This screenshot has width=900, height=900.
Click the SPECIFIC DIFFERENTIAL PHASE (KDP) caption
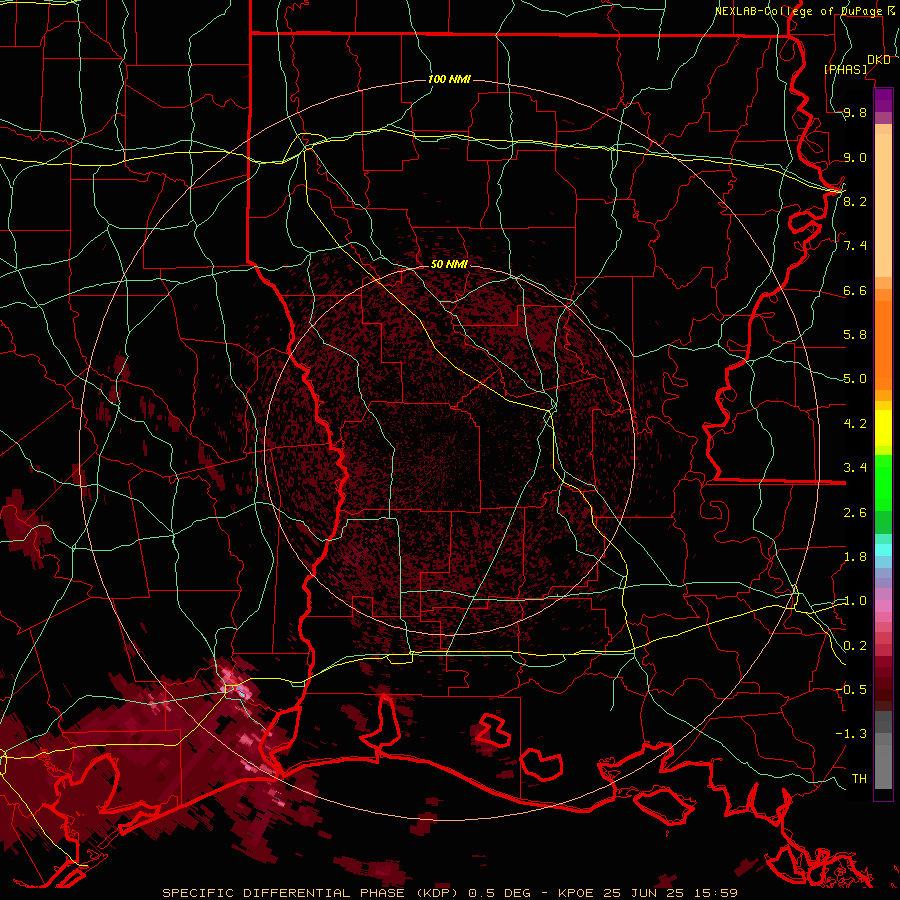313,893
